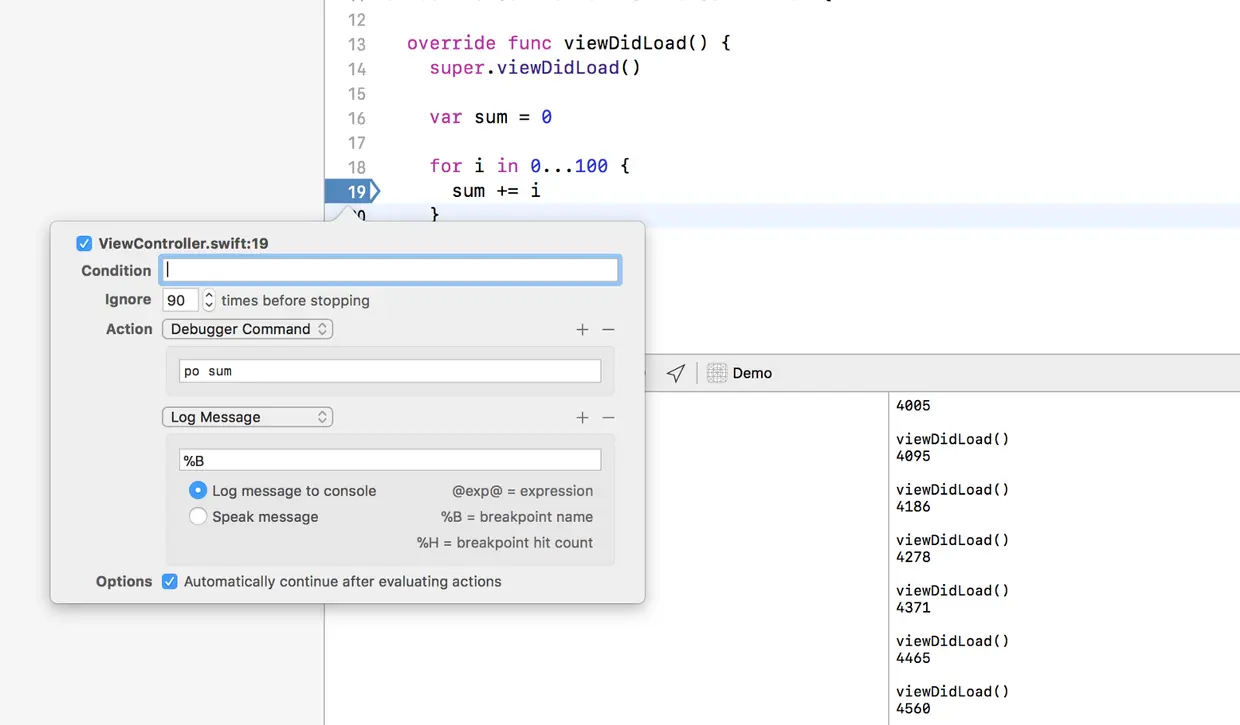Image resolution: width=1240 pixels, height=725 pixels.
Task: Click the 'super.viewDidLoad()' code line
Action: coord(535,68)
